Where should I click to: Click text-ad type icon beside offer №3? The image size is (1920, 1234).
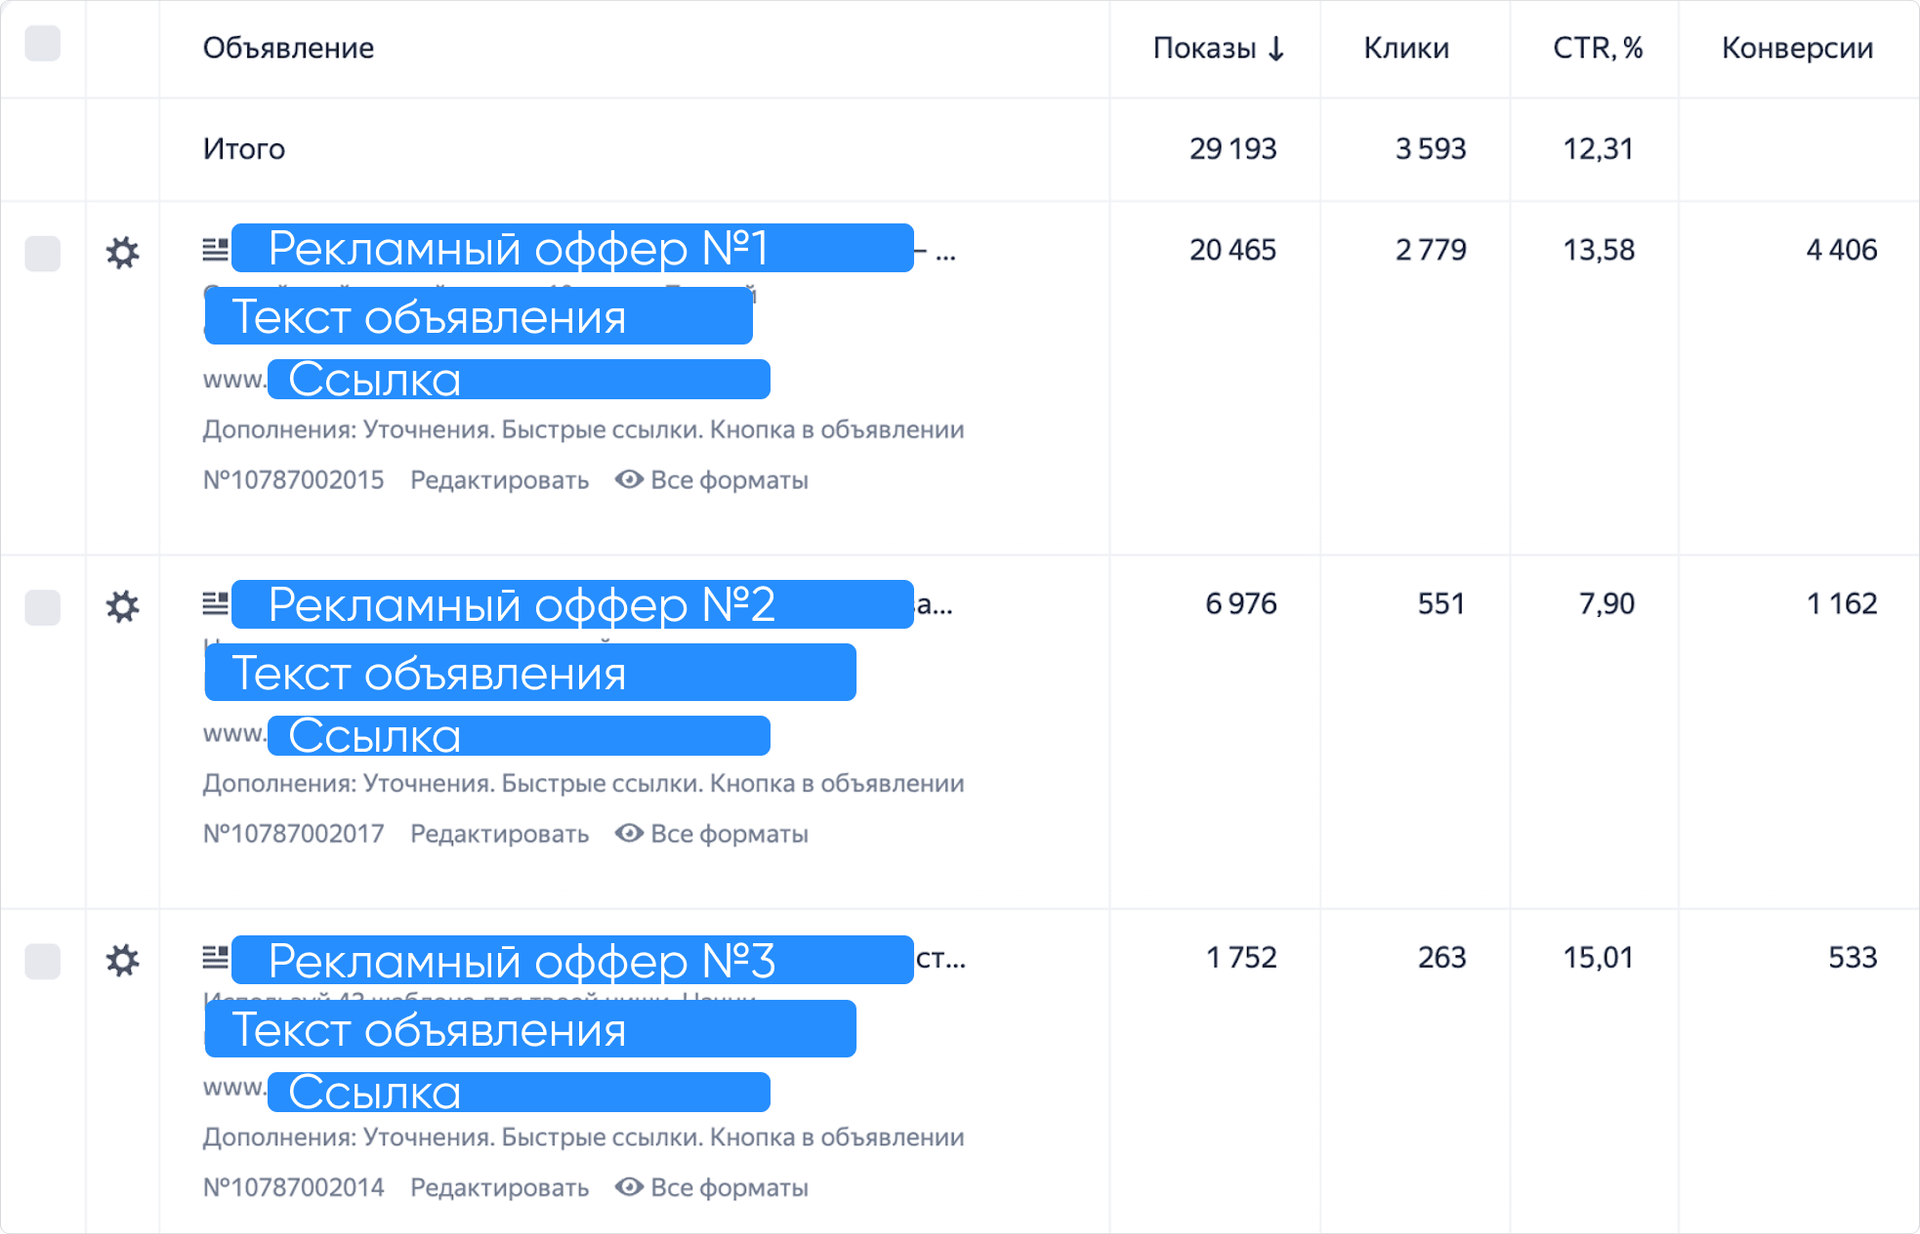tap(215, 957)
